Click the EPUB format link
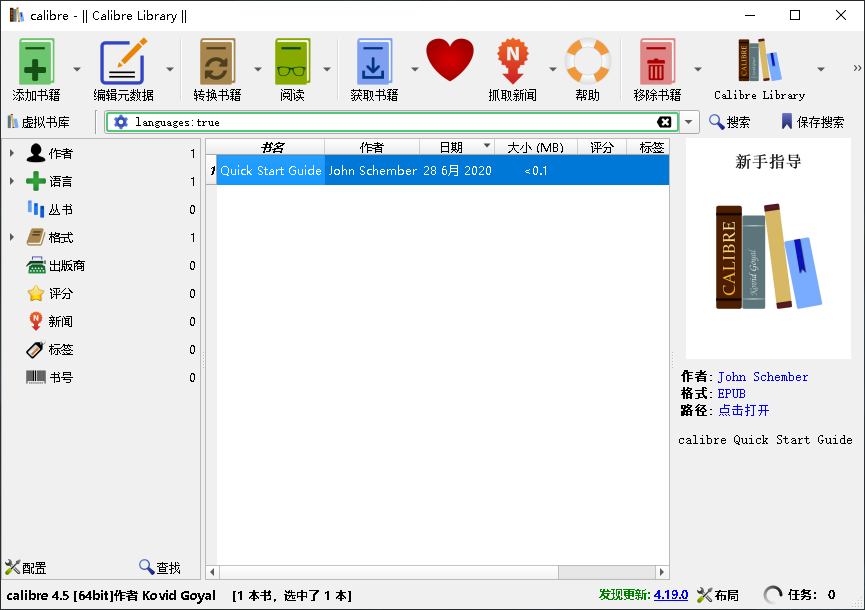Screen dimensions: 865x610 tap(731, 394)
